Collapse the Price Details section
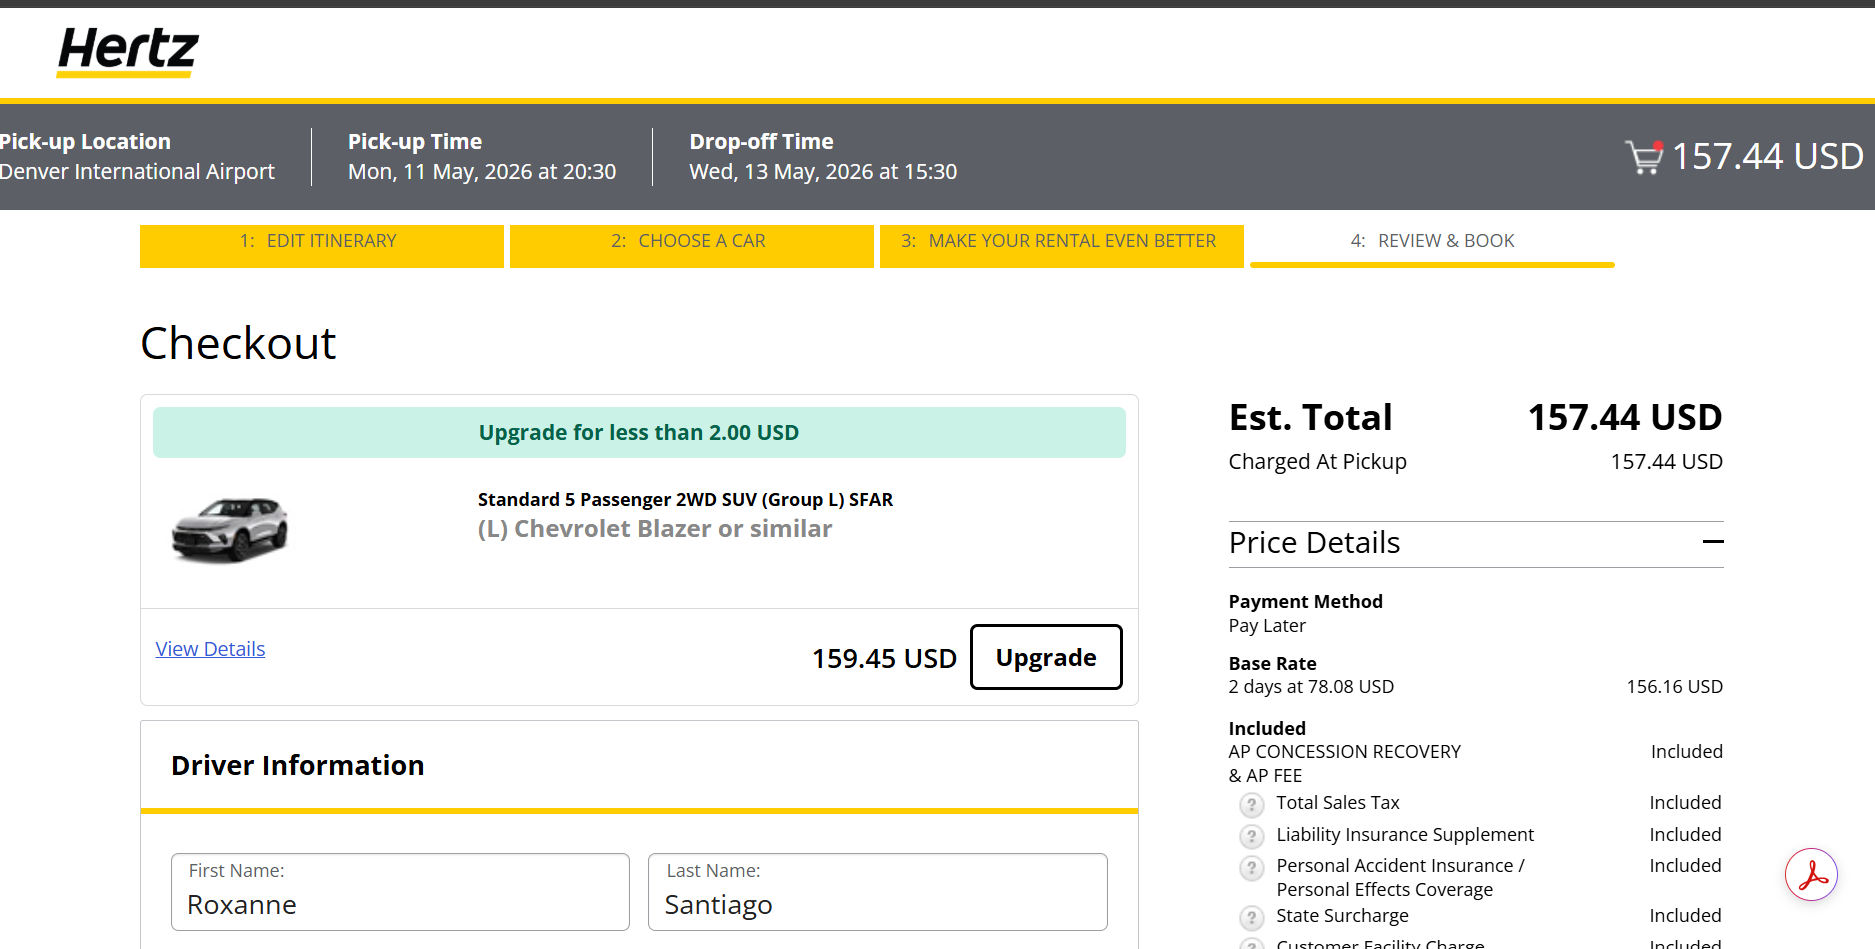Viewport: 1875px width, 949px height. pyautogui.click(x=1712, y=542)
